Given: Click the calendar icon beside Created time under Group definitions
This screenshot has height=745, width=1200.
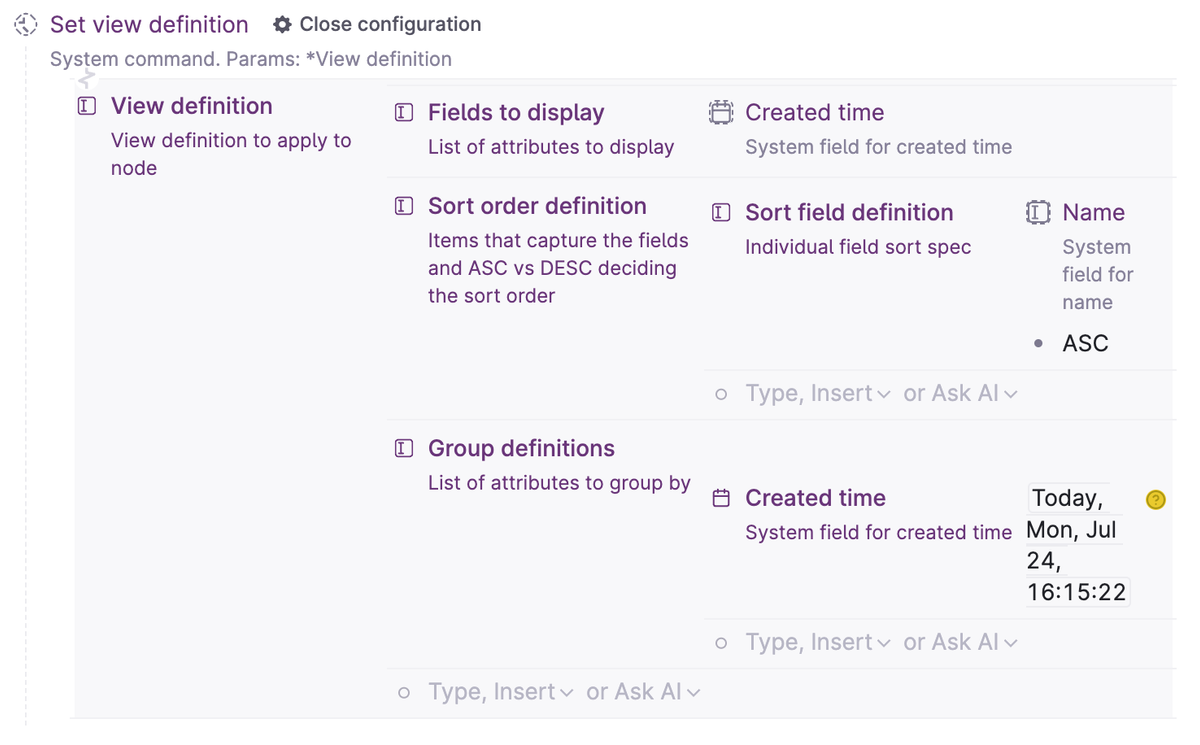Looking at the screenshot, I should click(721, 499).
